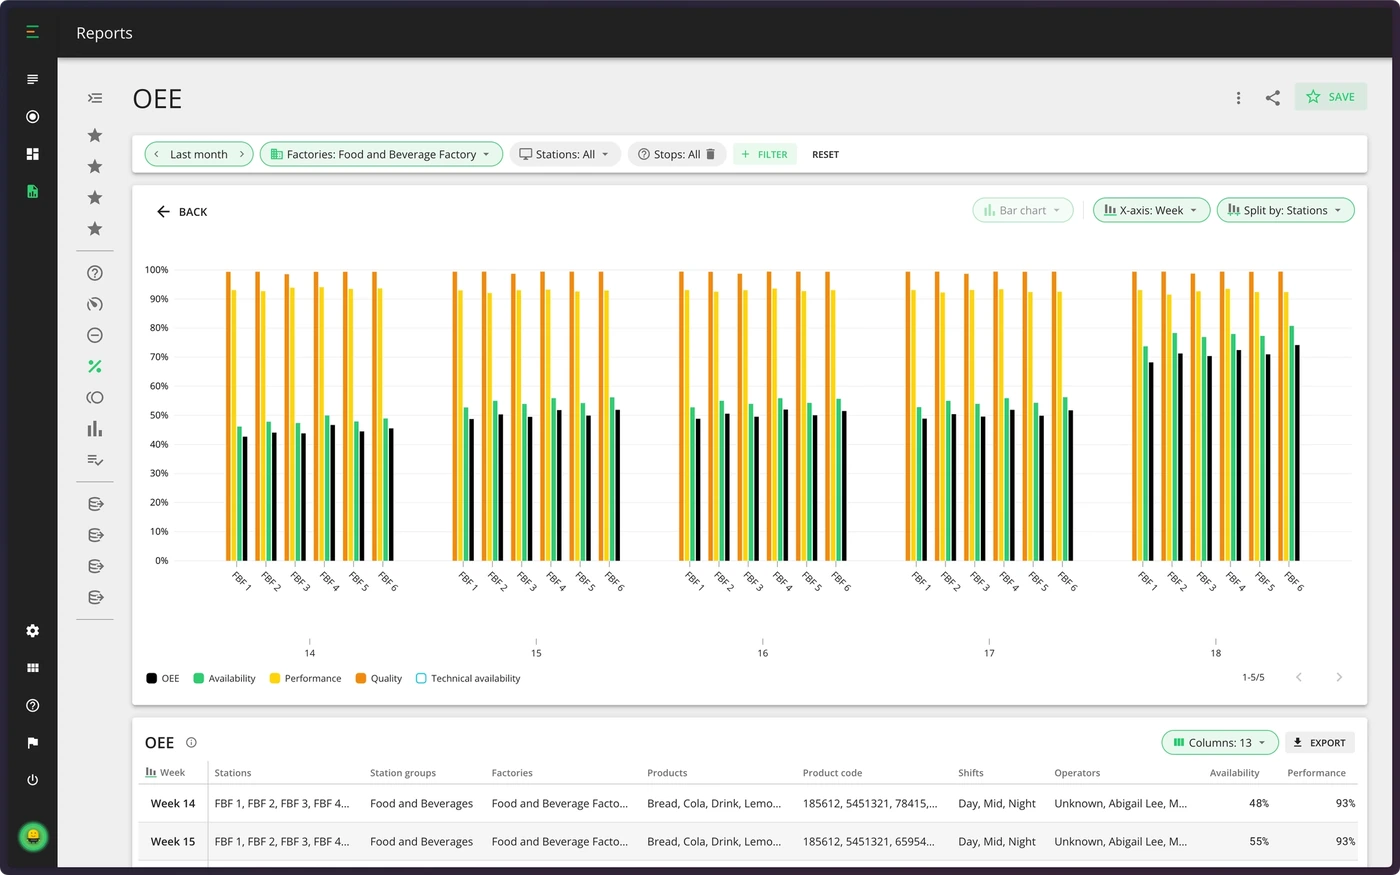Expand the reports side panel icon
This screenshot has width=1400, height=875.
95,98
